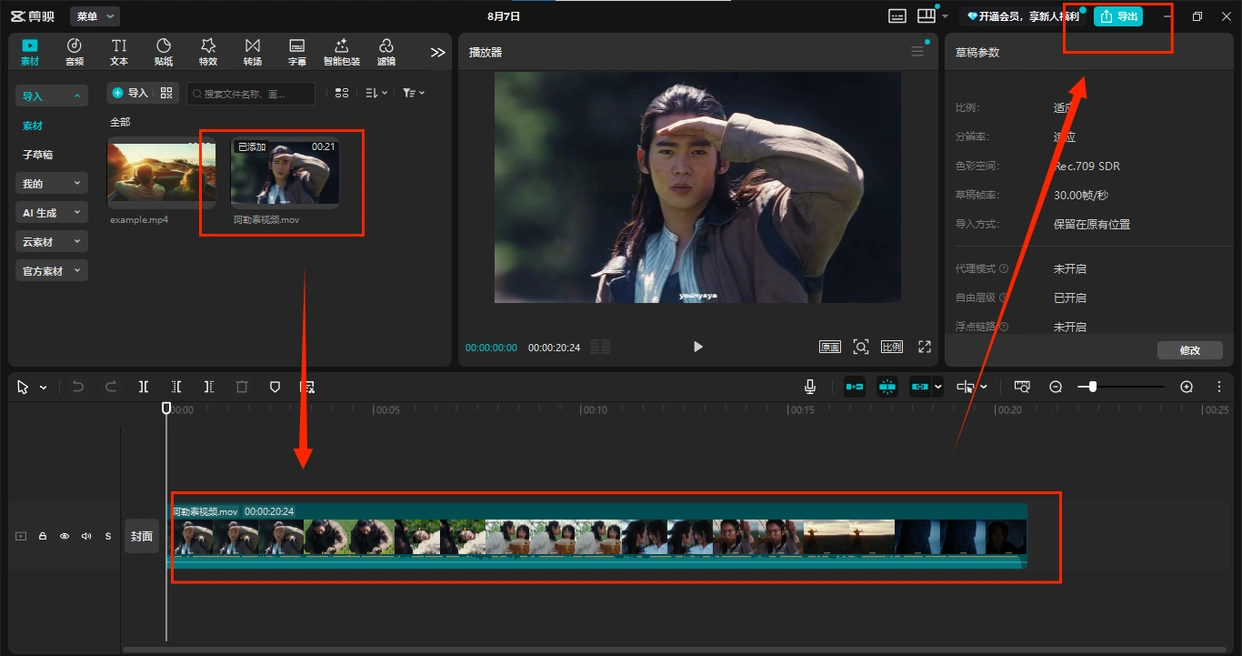Click the split clip tool icon
Viewport: 1242px width, 656px height.
(143, 387)
